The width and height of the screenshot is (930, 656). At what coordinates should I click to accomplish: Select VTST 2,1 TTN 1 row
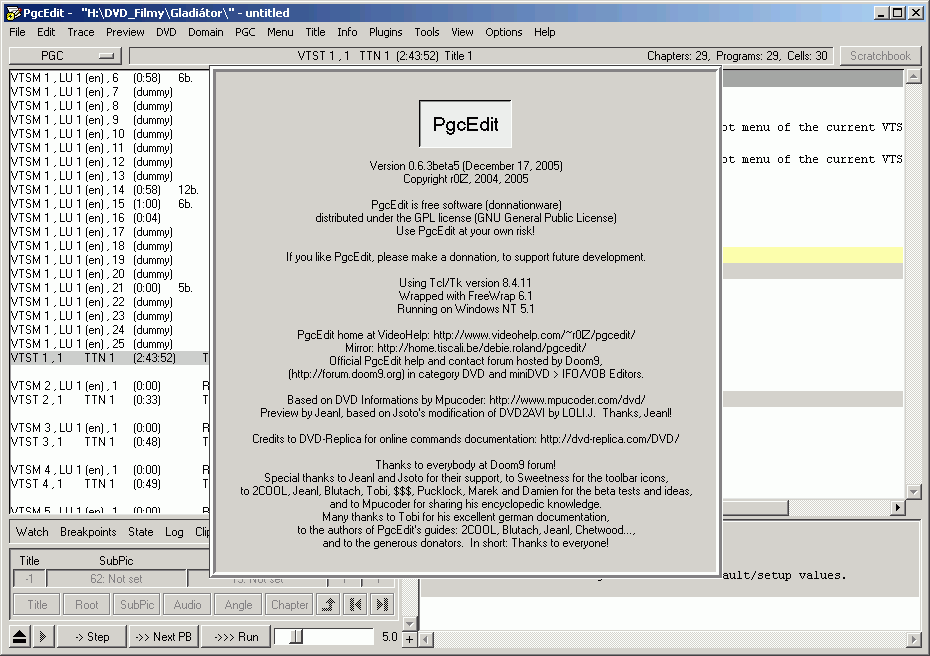pos(110,400)
